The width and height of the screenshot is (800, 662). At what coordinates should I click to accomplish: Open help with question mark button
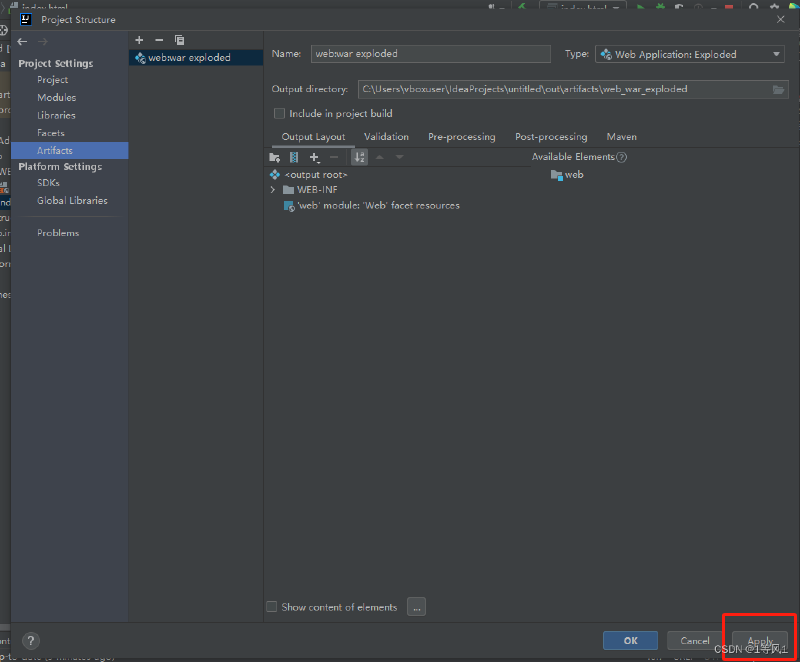pyautogui.click(x=31, y=641)
